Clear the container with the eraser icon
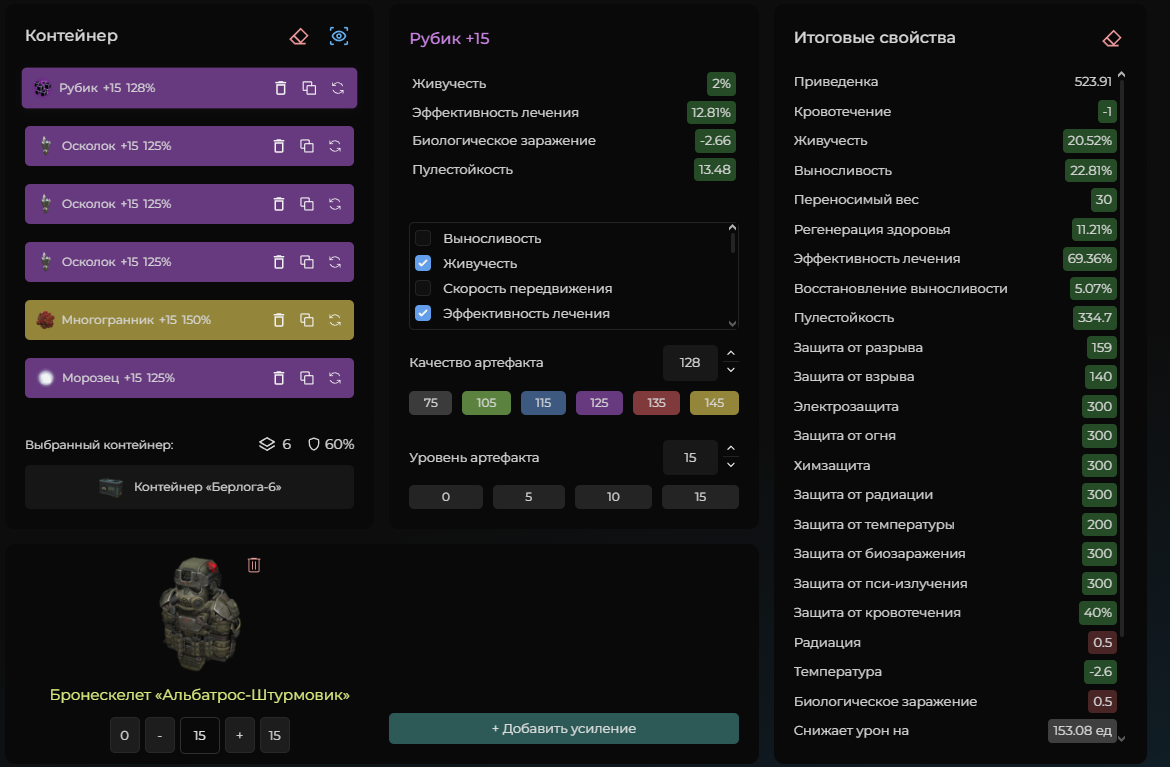The image size is (1170, 767). click(x=298, y=37)
